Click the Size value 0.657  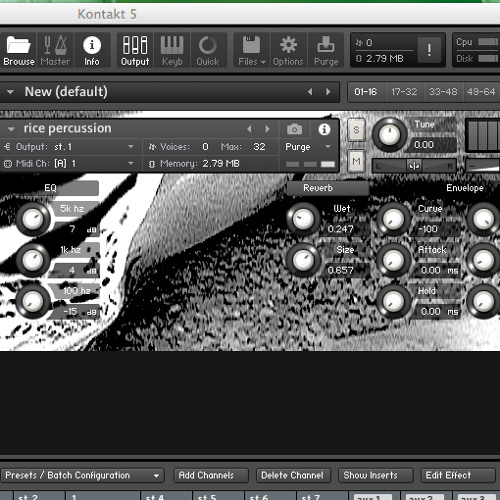(340, 270)
